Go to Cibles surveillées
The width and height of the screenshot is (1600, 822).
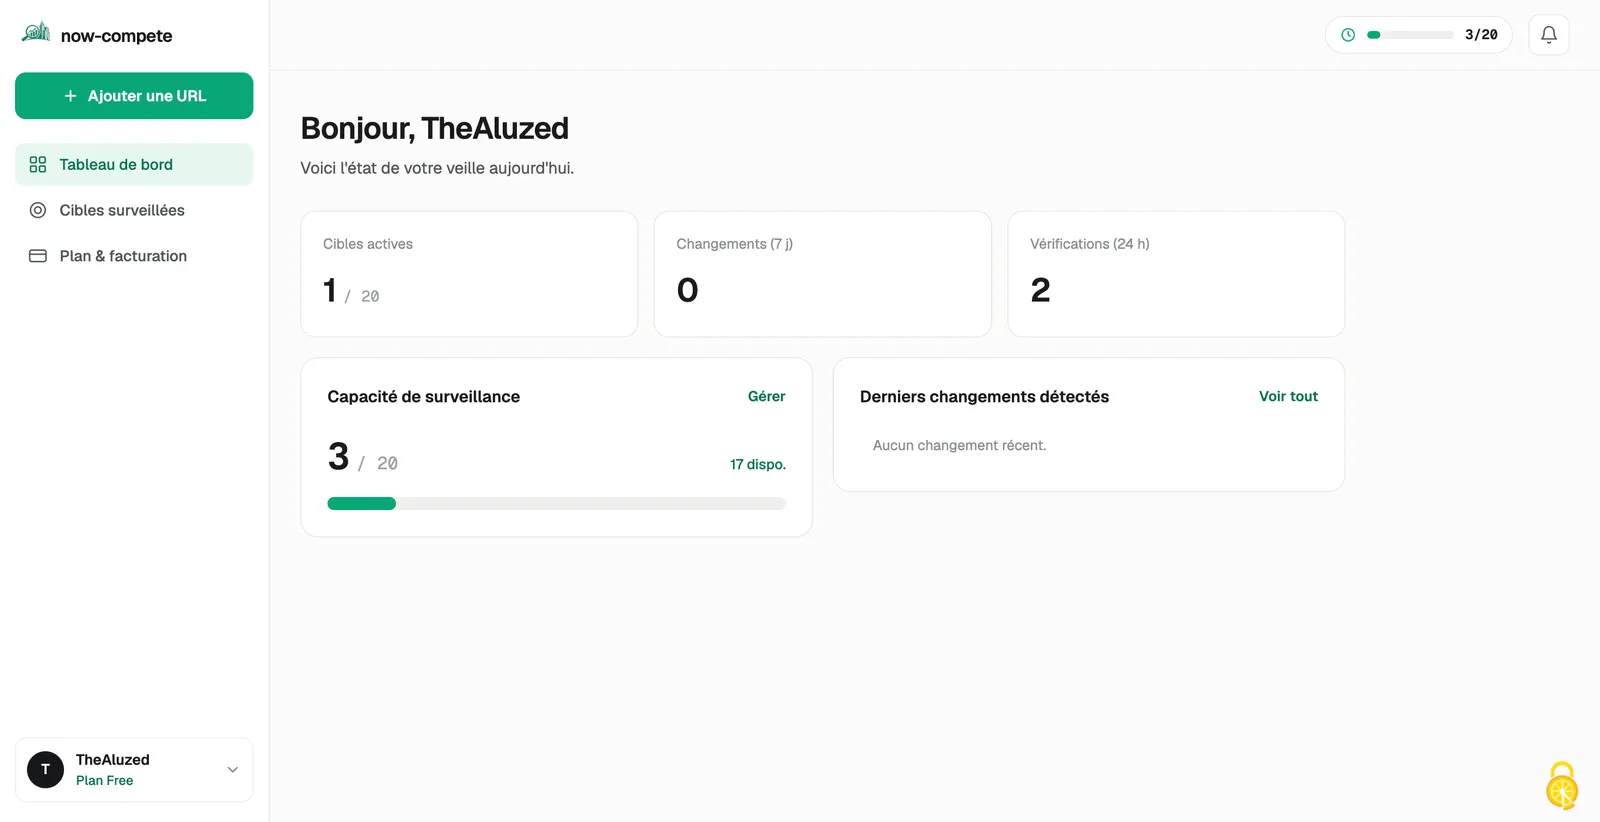pyautogui.click(x=134, y=211)
